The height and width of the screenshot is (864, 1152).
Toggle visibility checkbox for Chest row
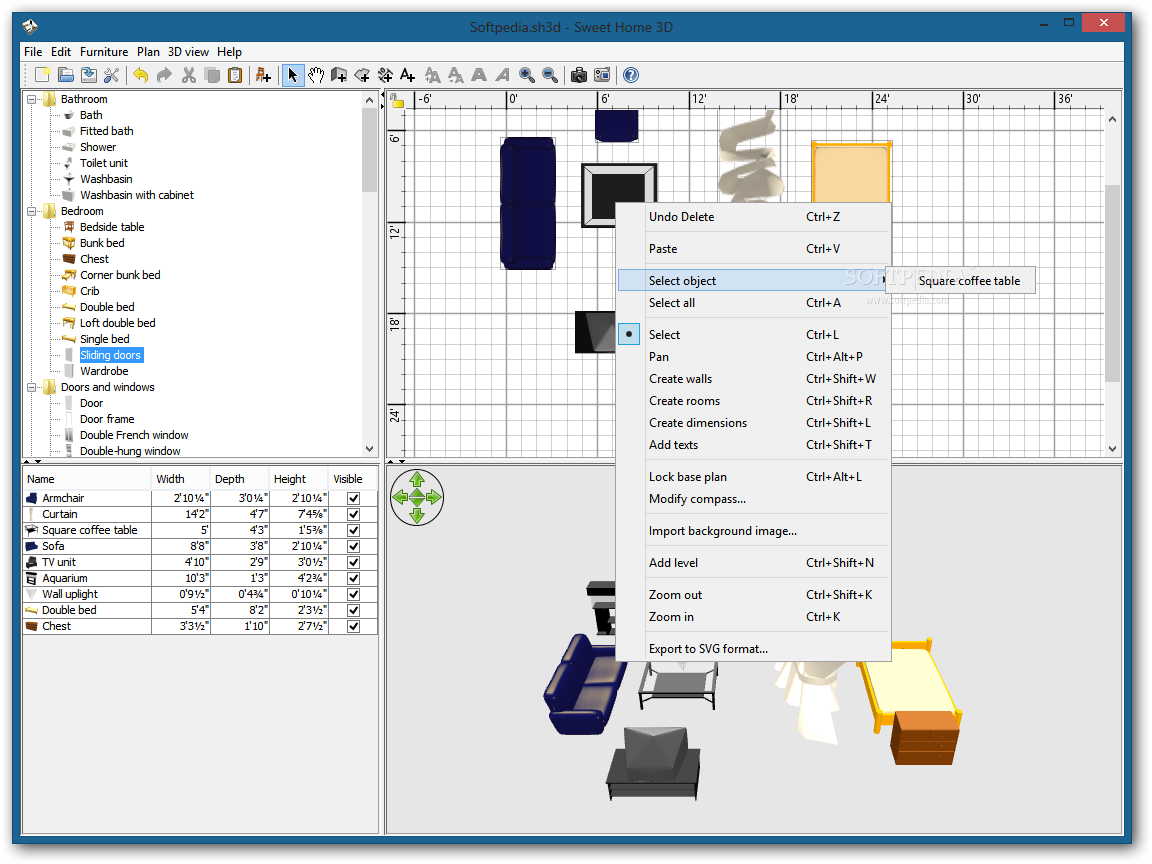tap(353, 627)
